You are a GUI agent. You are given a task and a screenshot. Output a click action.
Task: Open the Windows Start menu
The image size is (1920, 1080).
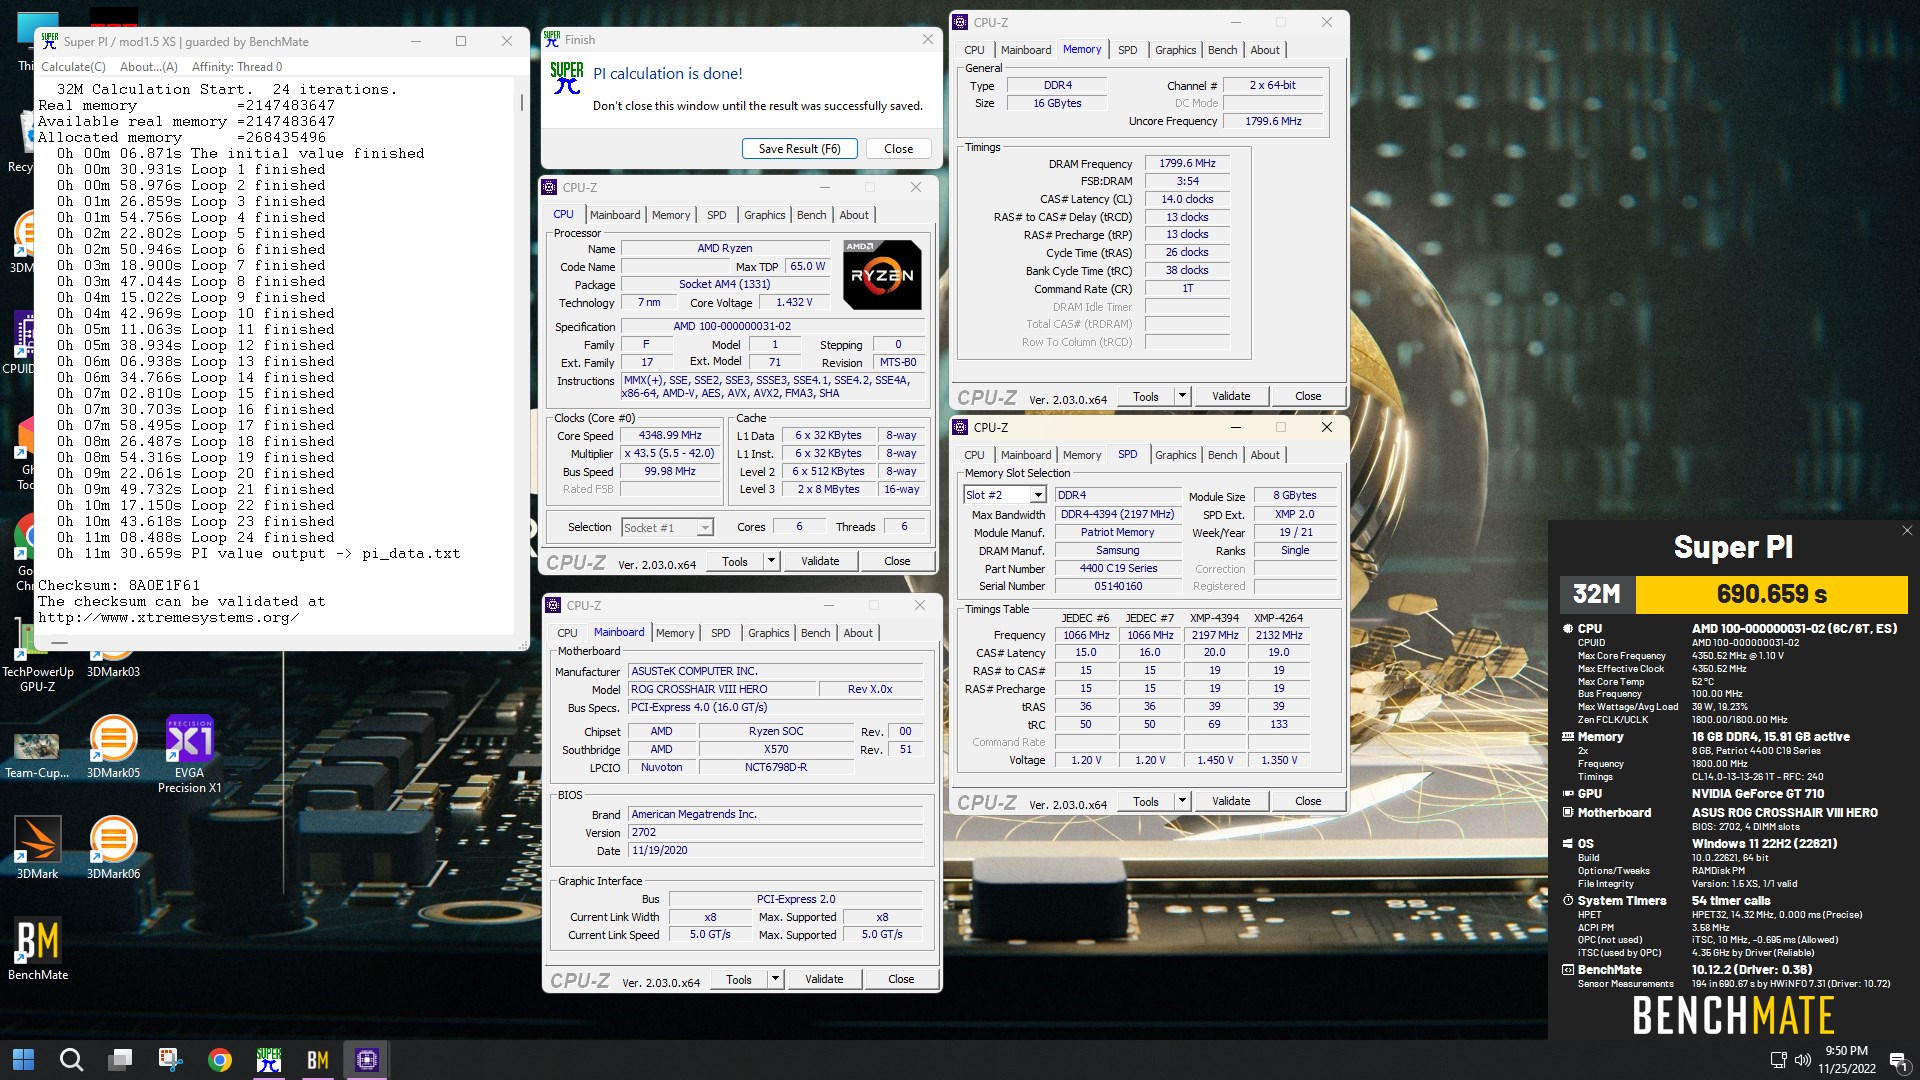[23, 1060]
